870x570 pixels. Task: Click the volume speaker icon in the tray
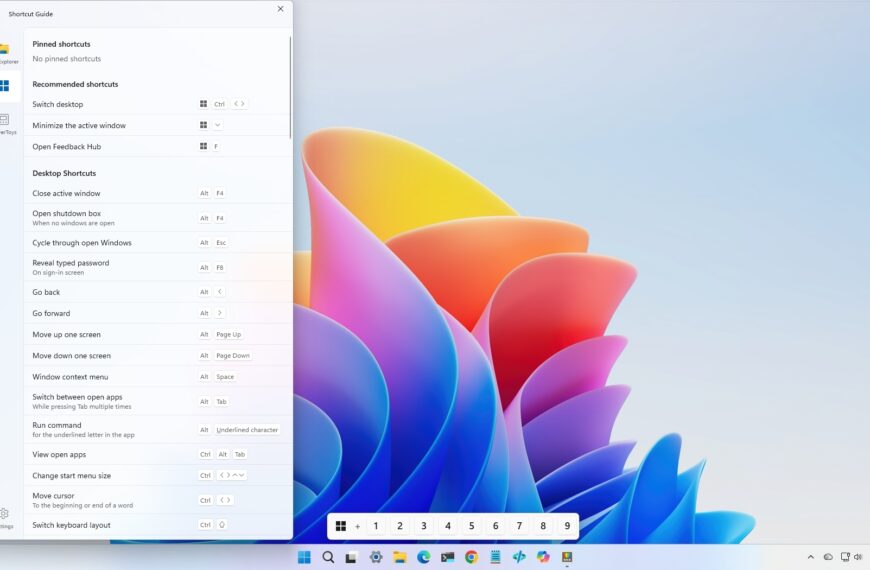859,557
